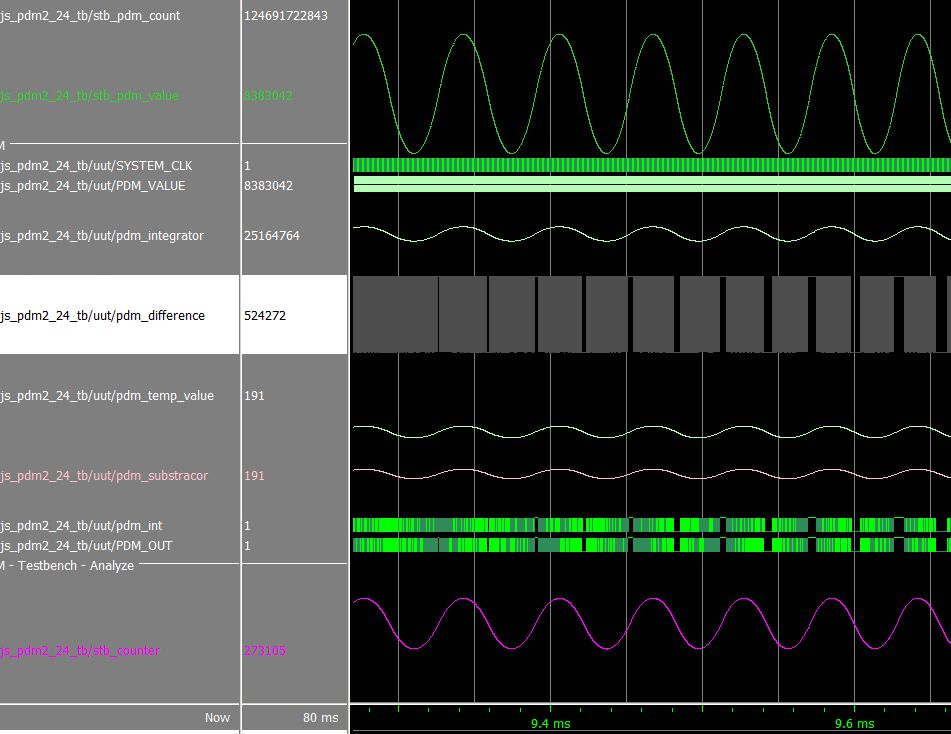Select the PDM_OUT signal name

click(x=86, y=546)
